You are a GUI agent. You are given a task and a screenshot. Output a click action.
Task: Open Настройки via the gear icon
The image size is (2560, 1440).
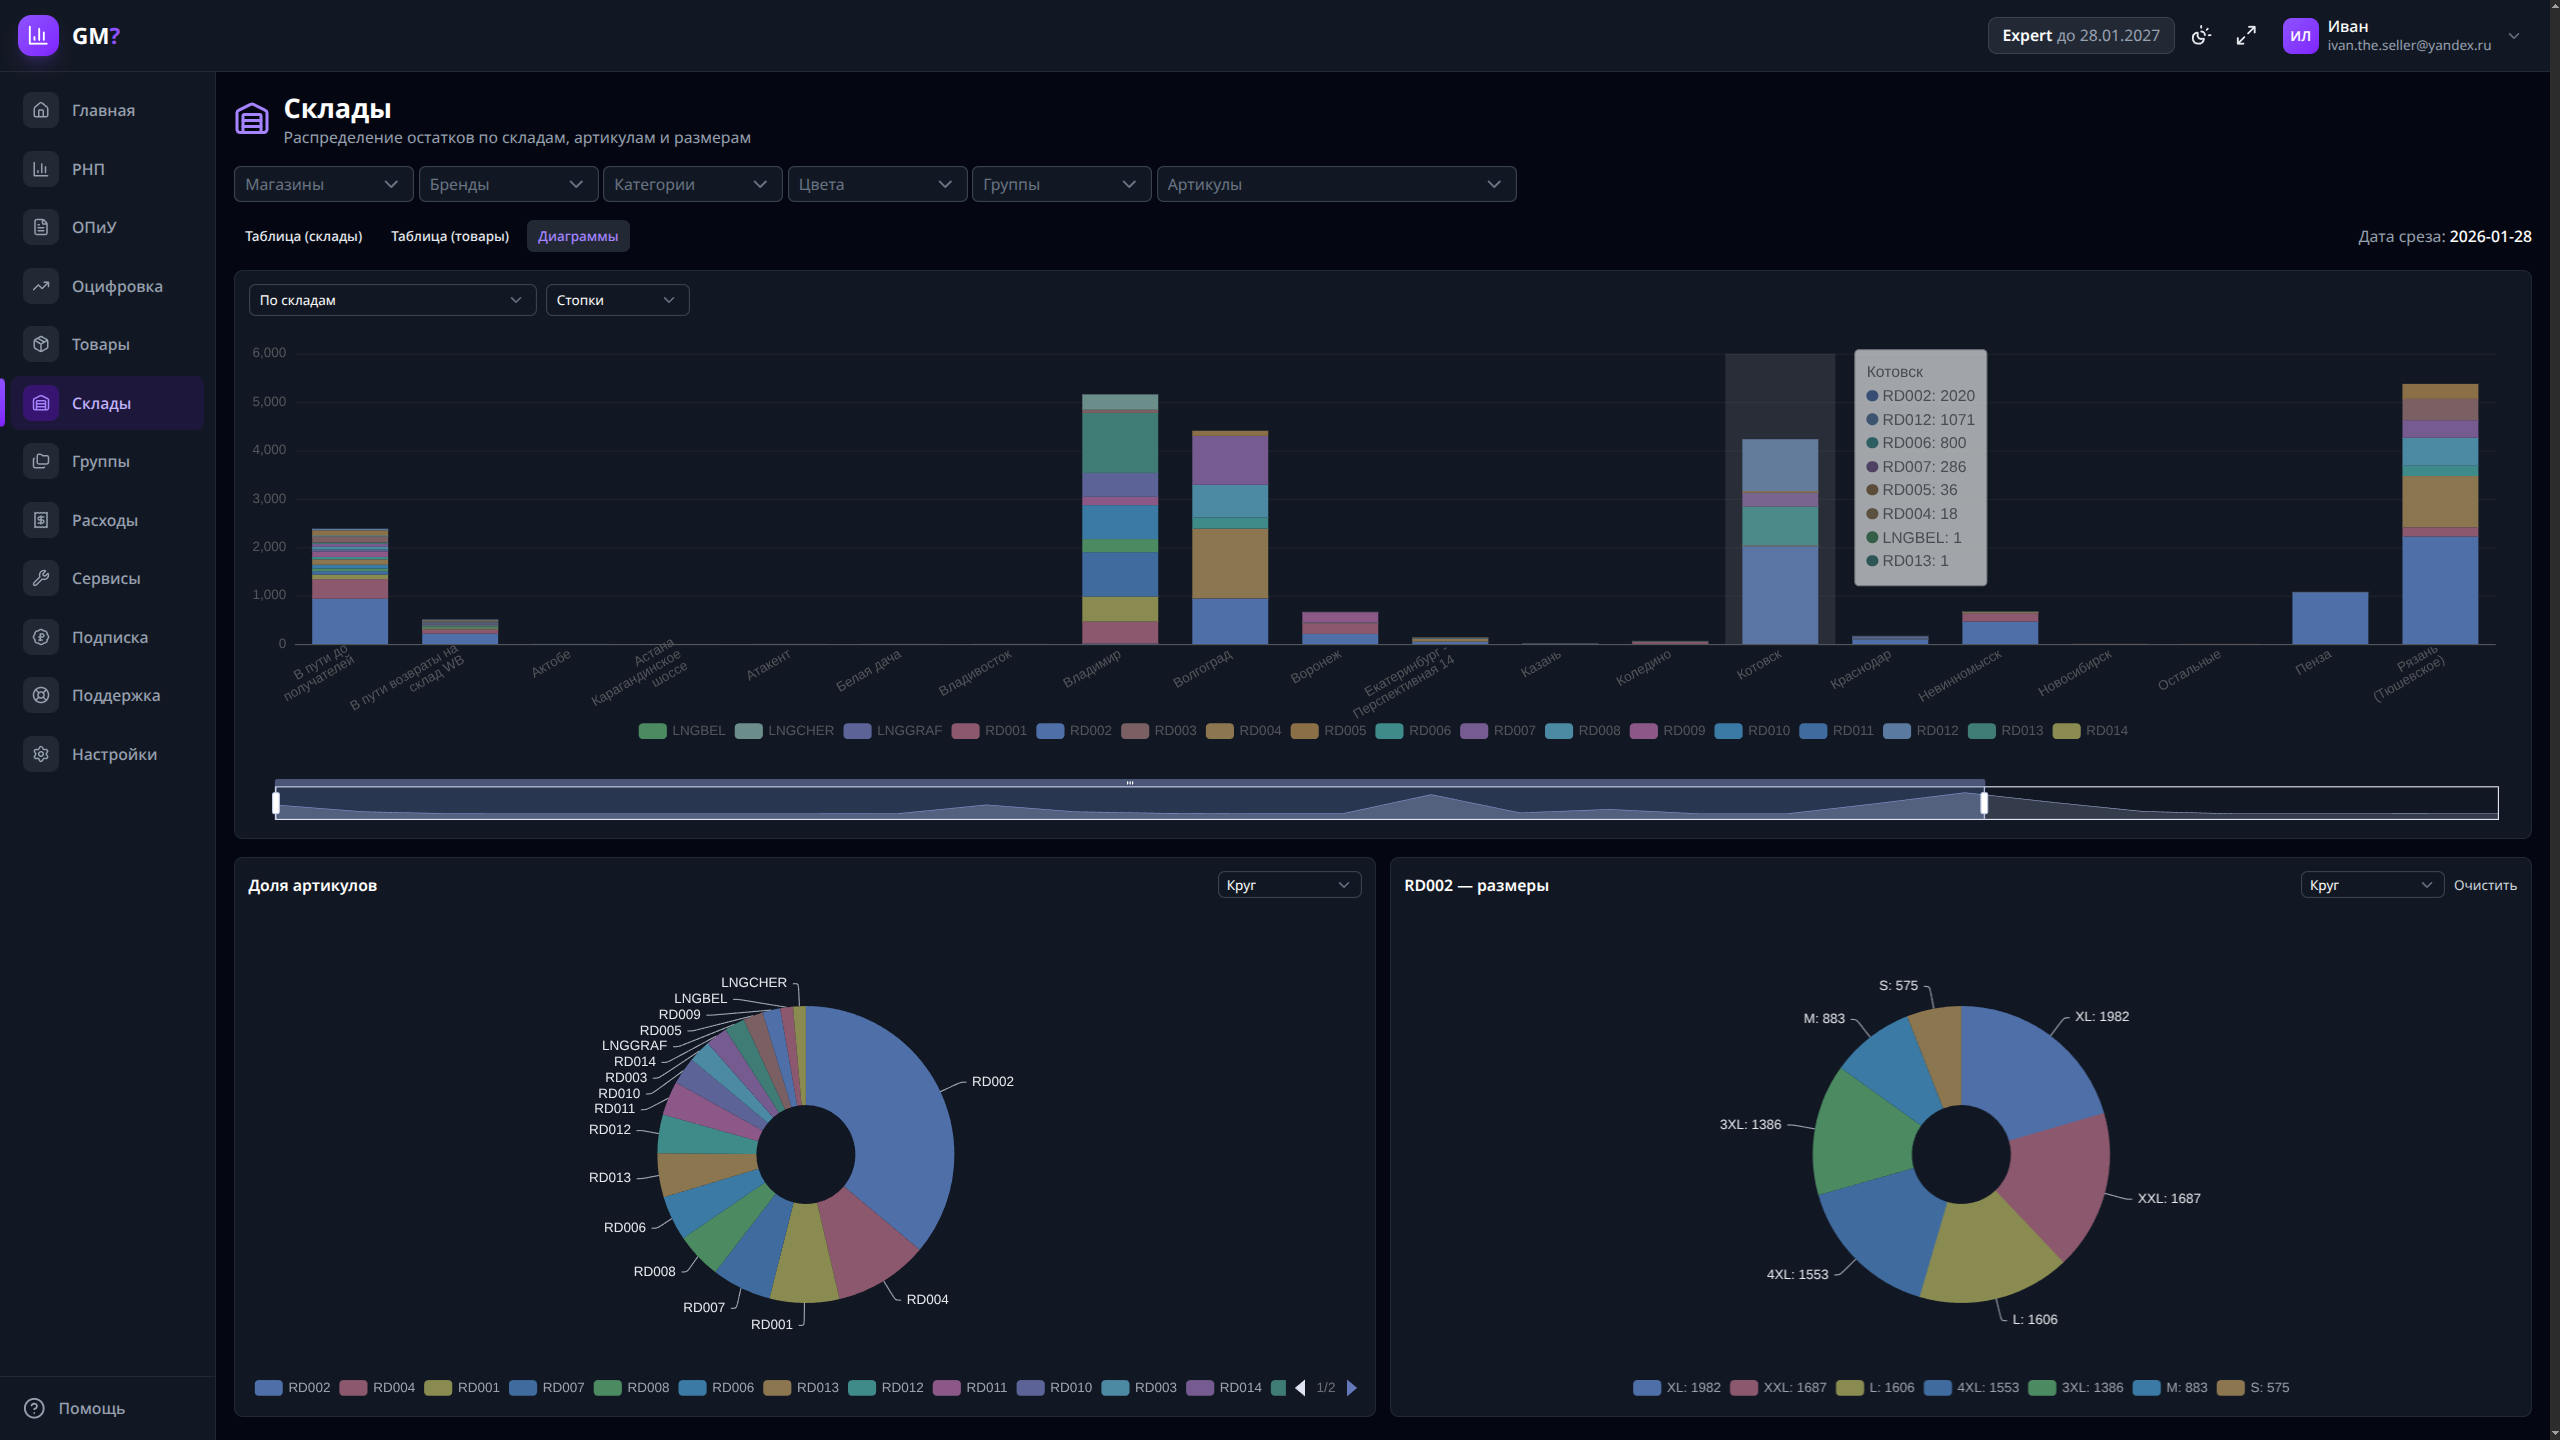[41, 754]
